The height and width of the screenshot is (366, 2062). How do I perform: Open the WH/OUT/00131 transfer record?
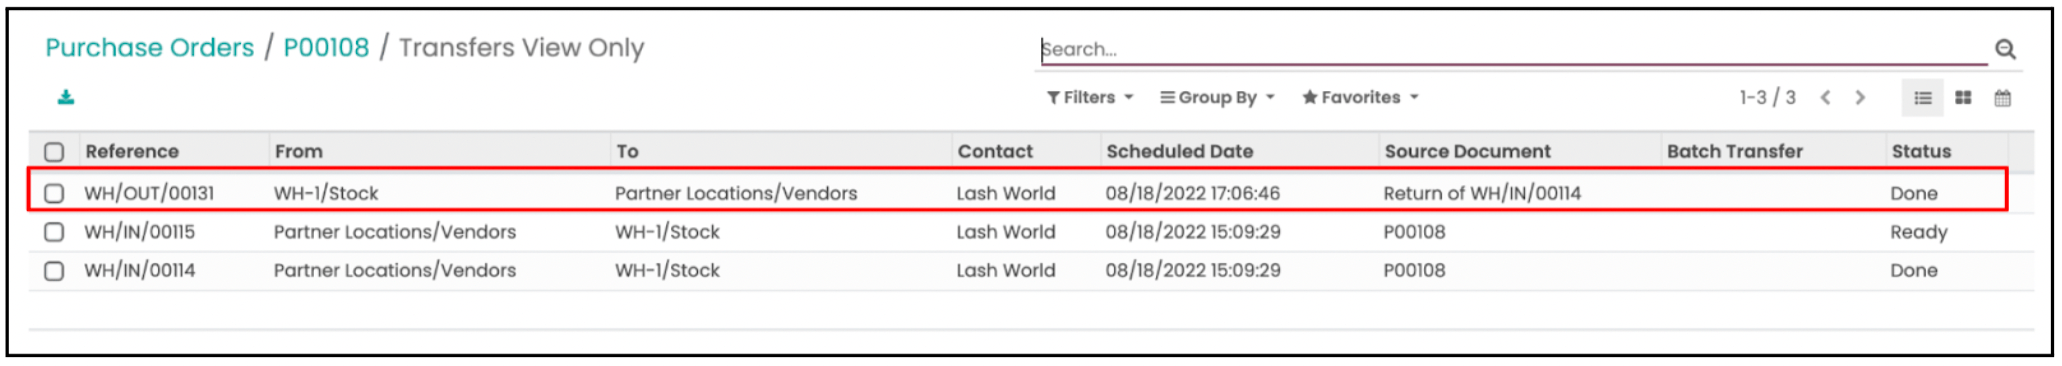(149, 193)
